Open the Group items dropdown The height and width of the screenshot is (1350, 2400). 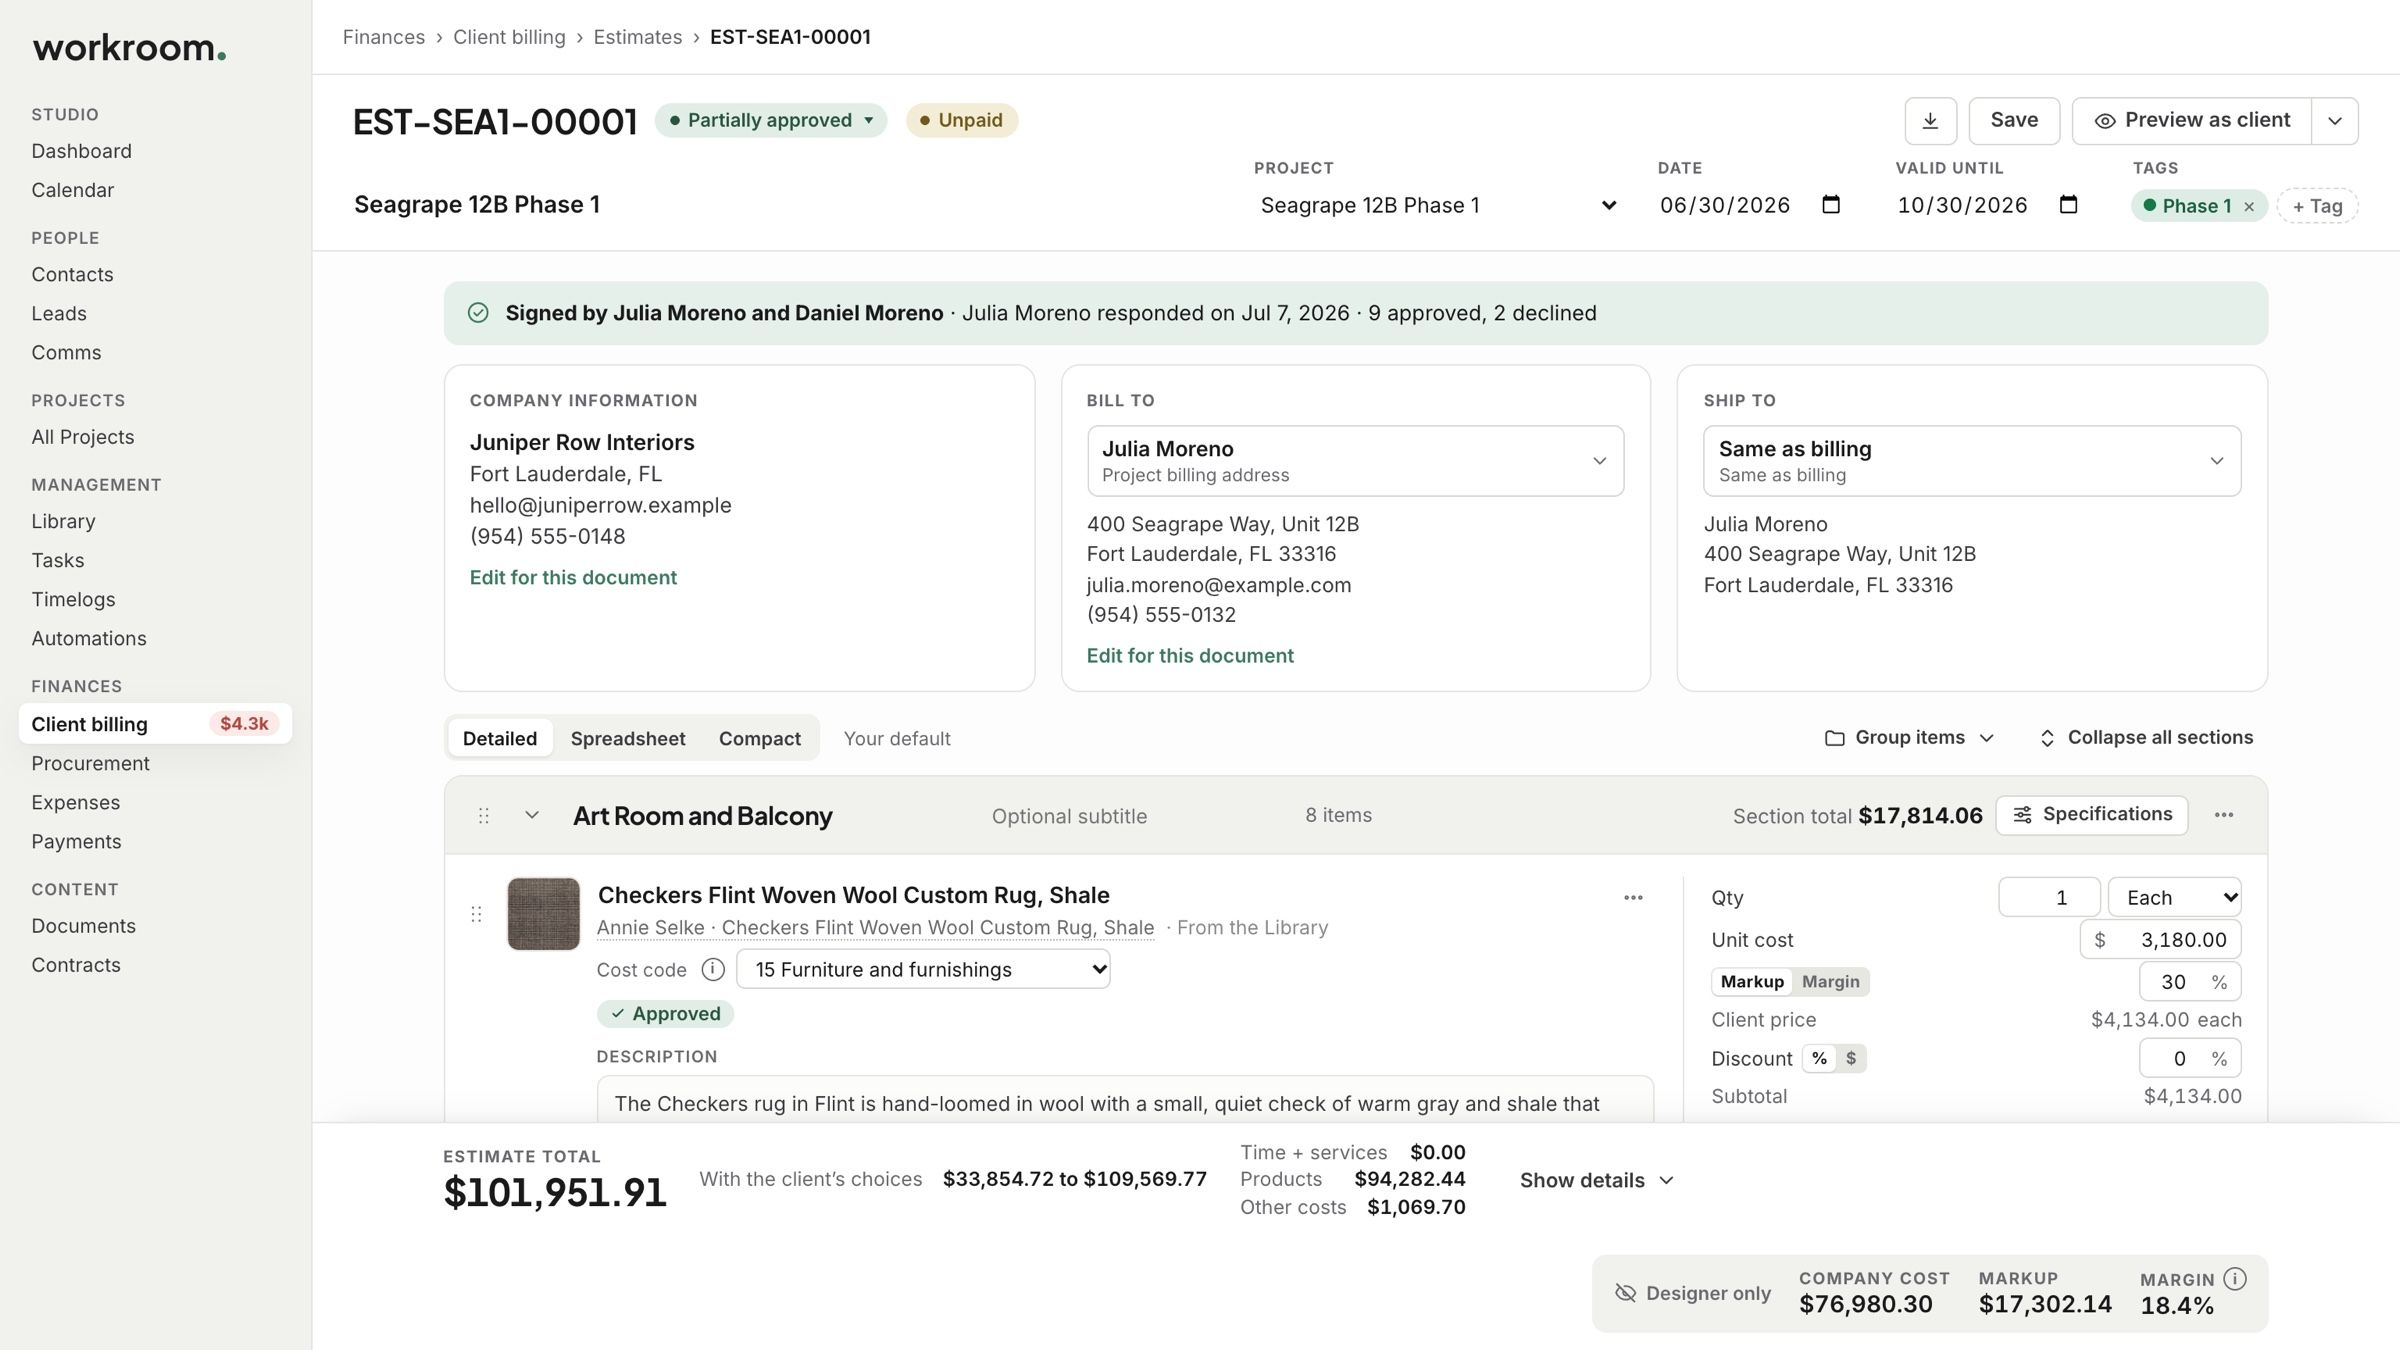point(1909,738)
